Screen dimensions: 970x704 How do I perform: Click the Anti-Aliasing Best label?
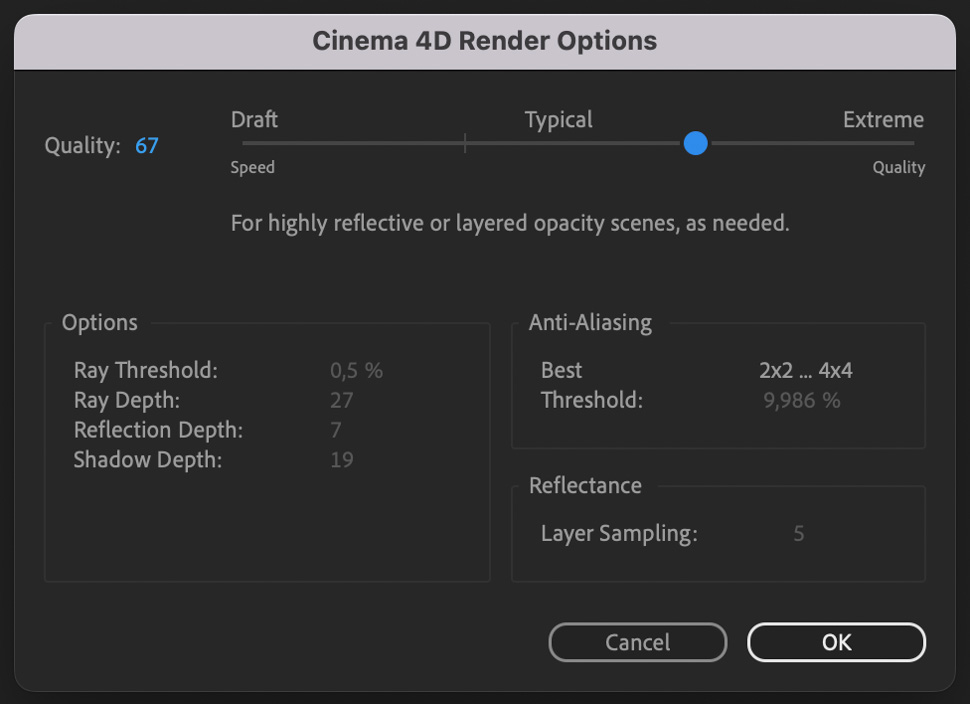pyautogui.click(x=561, y=370)
